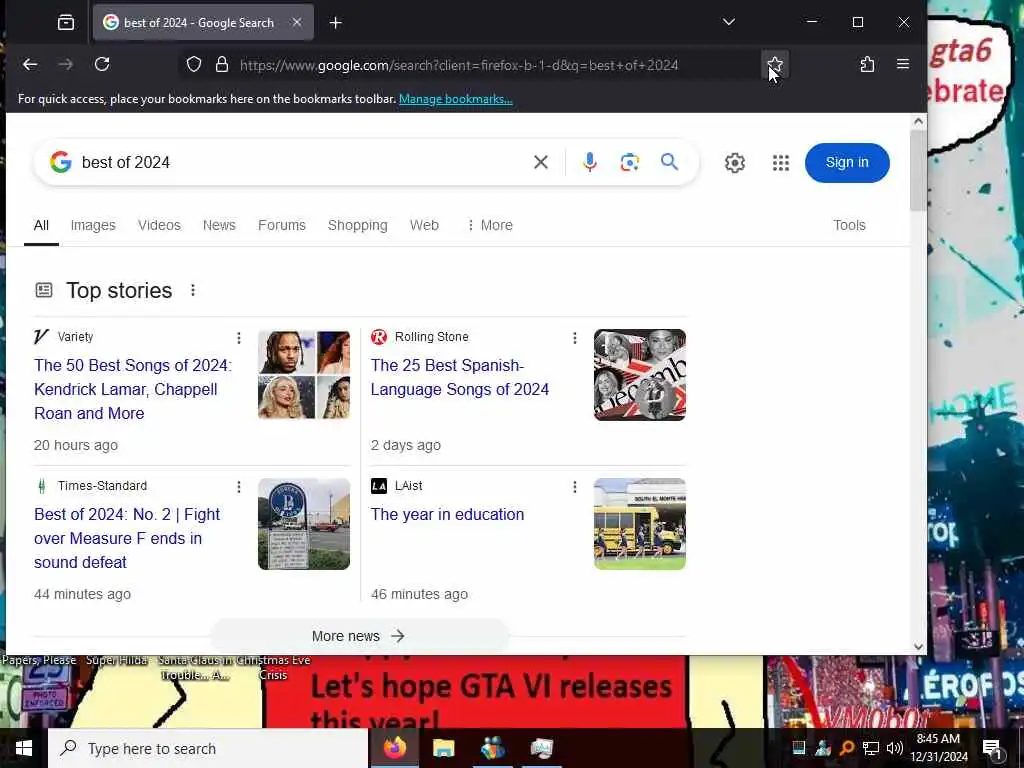This screenshot has width=1024, height=768.
Task: Open Papers, Please desktop shortcut
Action: pyautogui.click(x=39, y=660)
